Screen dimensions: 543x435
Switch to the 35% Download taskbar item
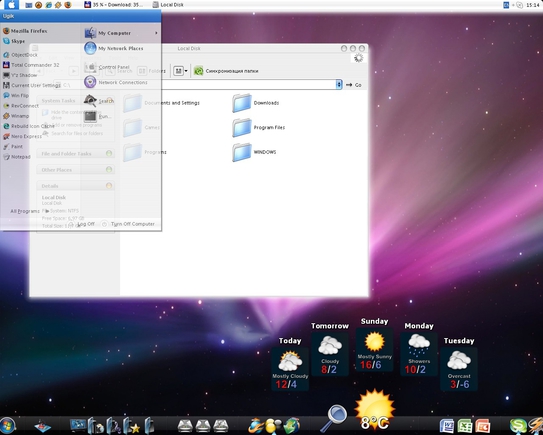tap(113, 5)
